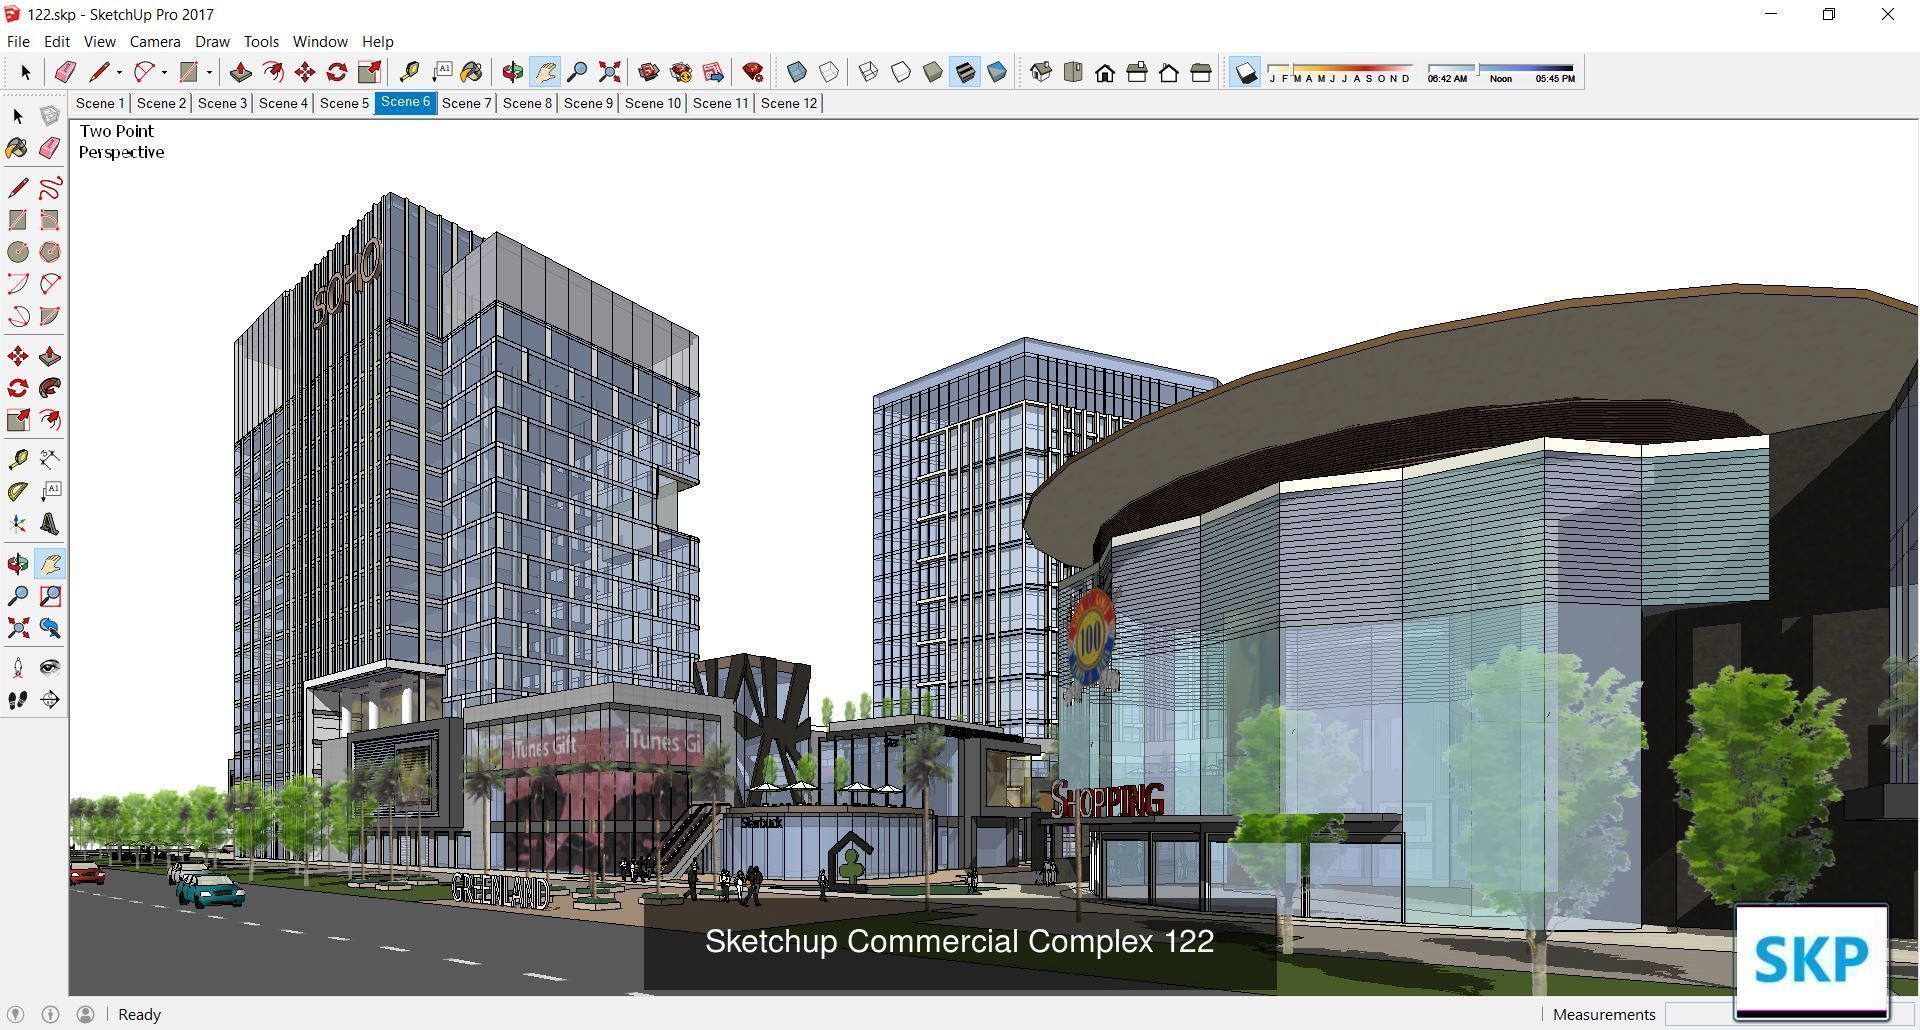Select the Eraser tool in top toolbar
This screenshot has width=1920, height=1030.
point(66,72)
